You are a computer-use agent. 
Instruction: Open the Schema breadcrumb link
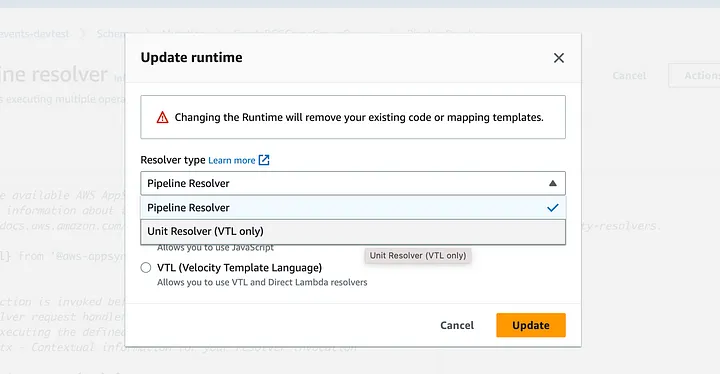[x=110, y=34]
